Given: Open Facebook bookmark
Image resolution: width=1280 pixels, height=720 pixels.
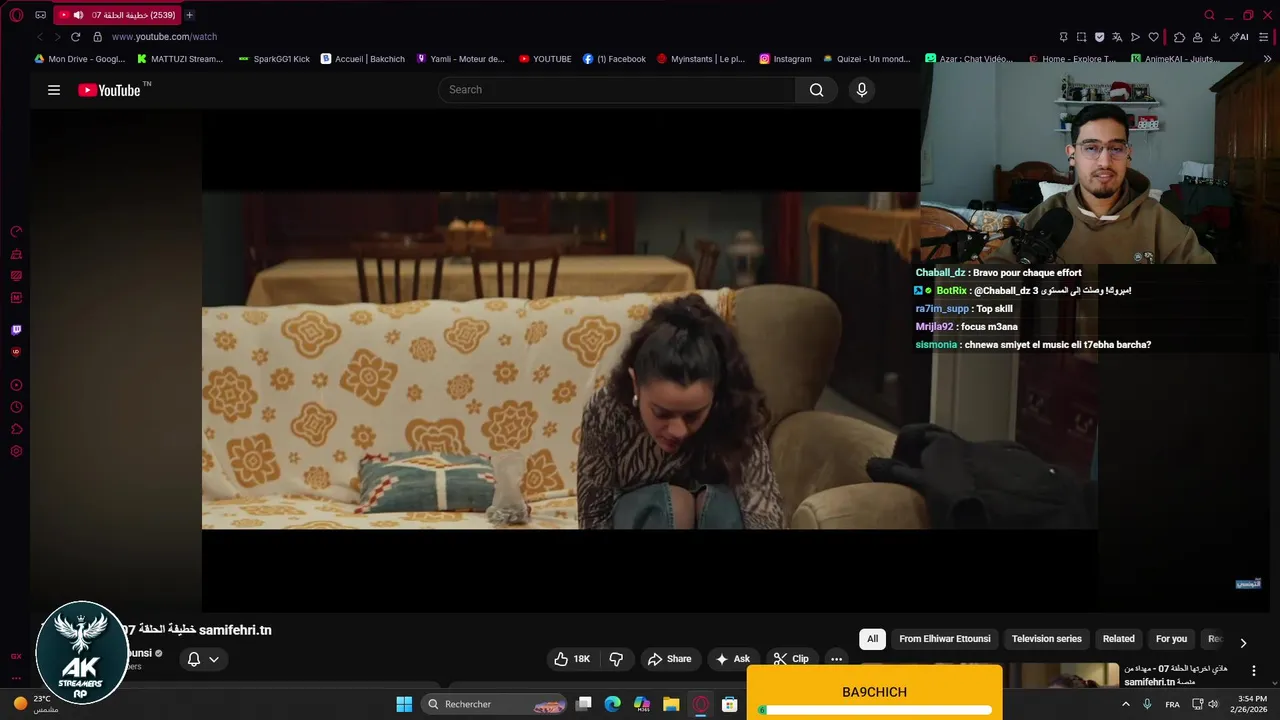Looking at the screenshot, I should pyautogui.click(x=614, y=59).
